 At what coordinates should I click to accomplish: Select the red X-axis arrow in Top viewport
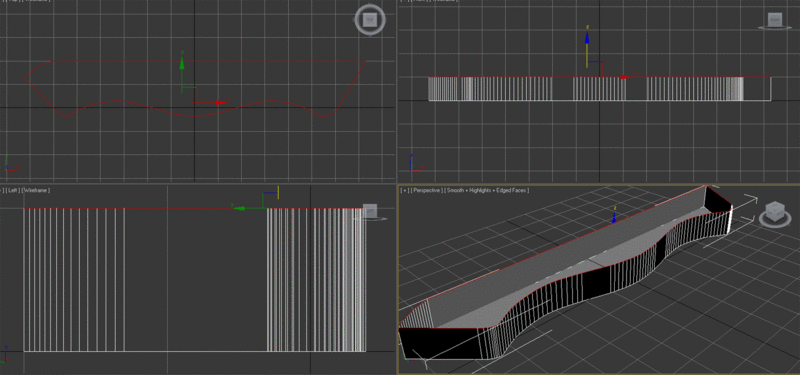220,103
